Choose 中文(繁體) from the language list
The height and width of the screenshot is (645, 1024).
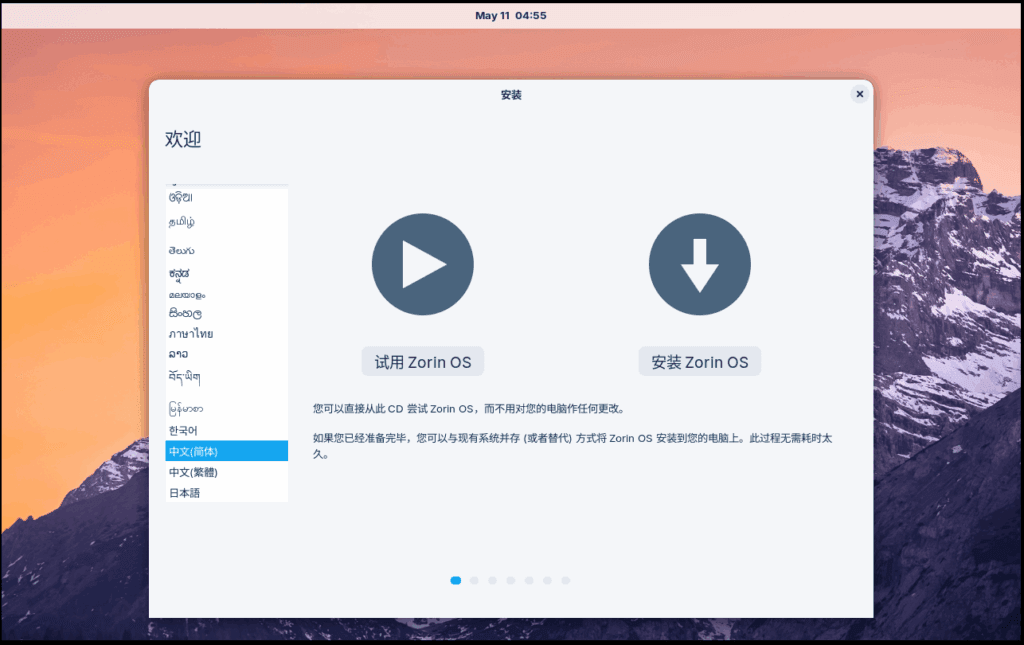193,472
